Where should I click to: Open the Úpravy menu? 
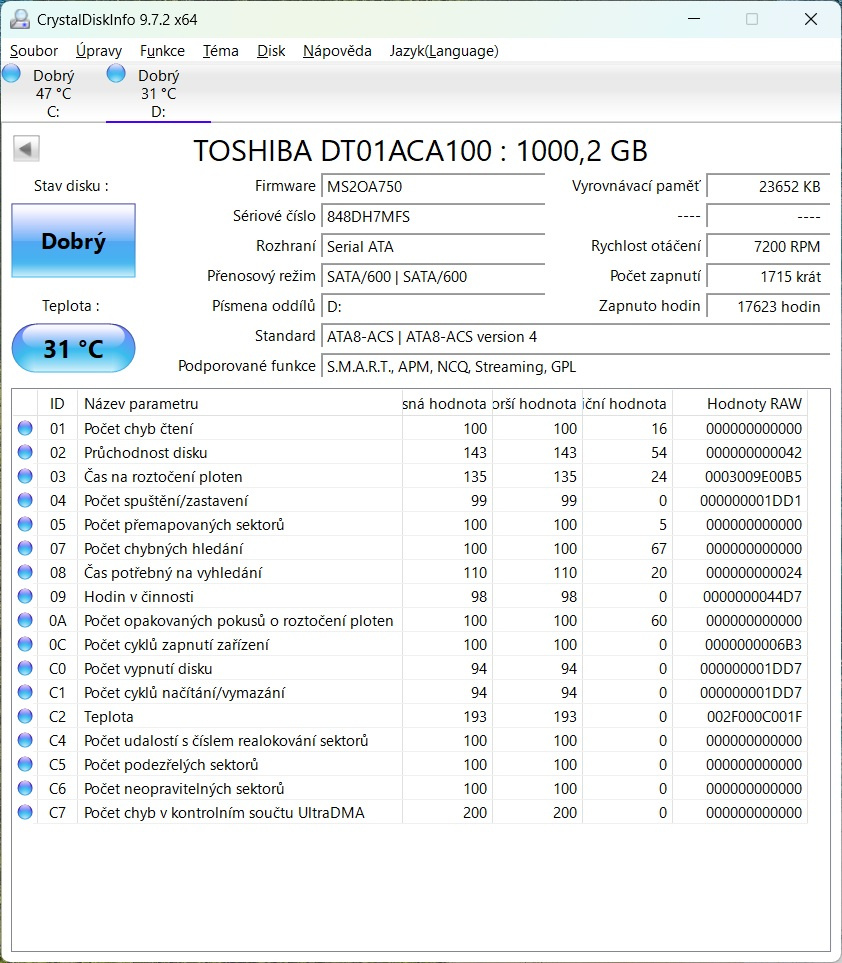[x=99, y=50]
